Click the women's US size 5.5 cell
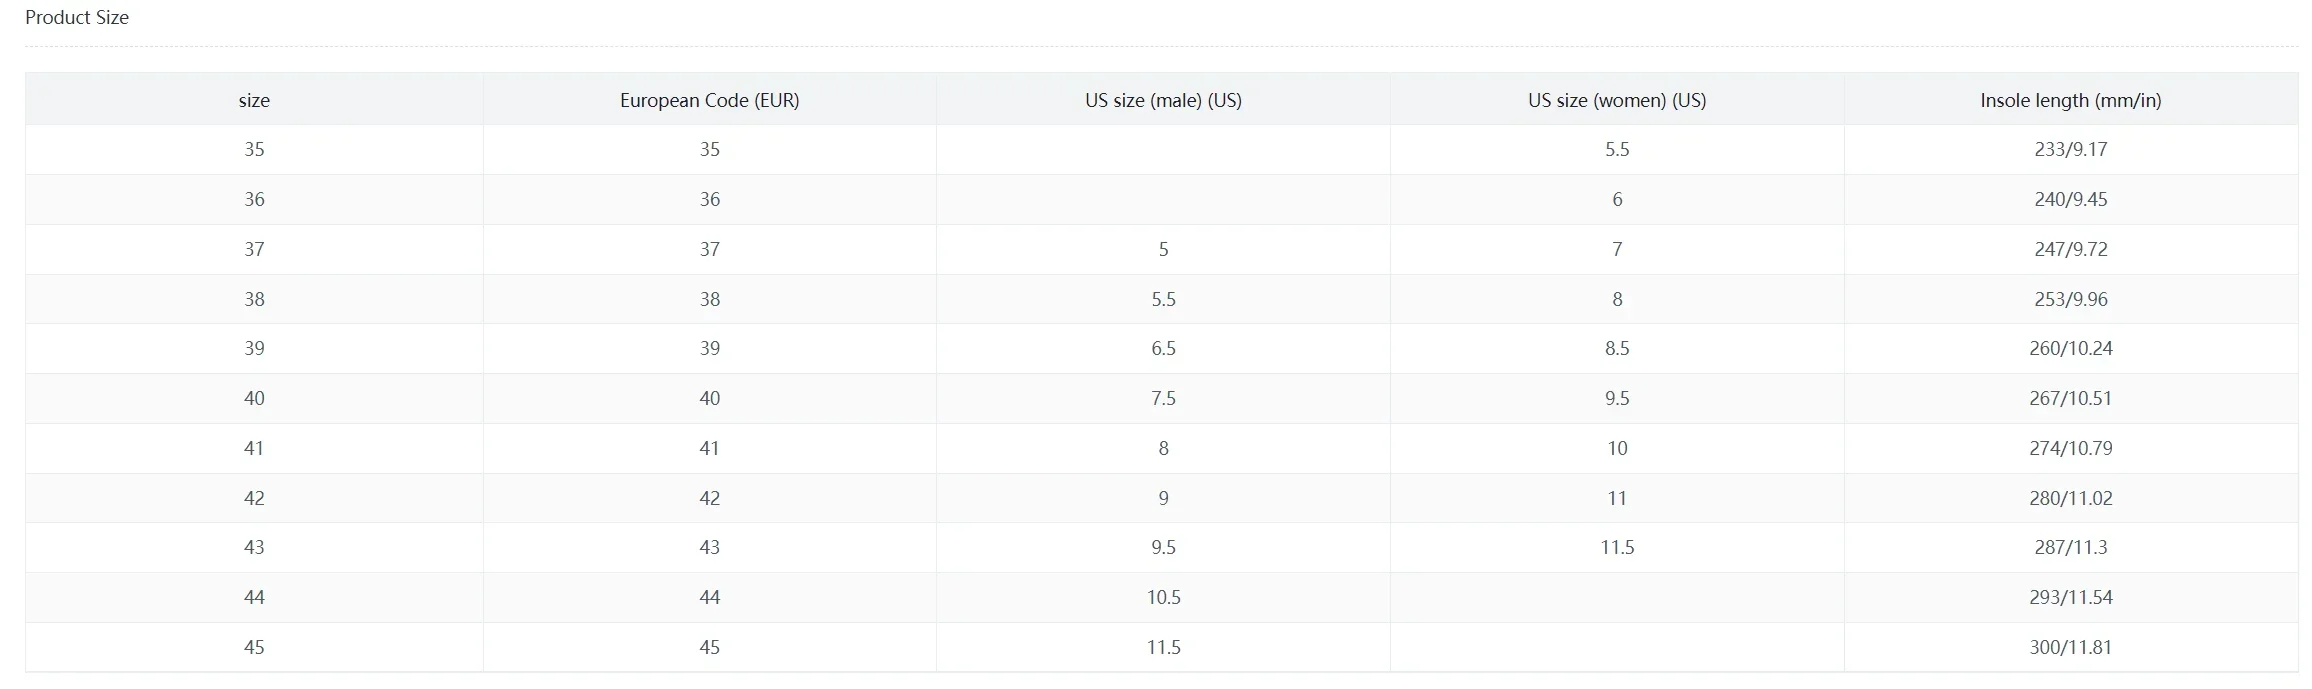The height and width of the screenshot is (689, 2312). pos(1617,150)
